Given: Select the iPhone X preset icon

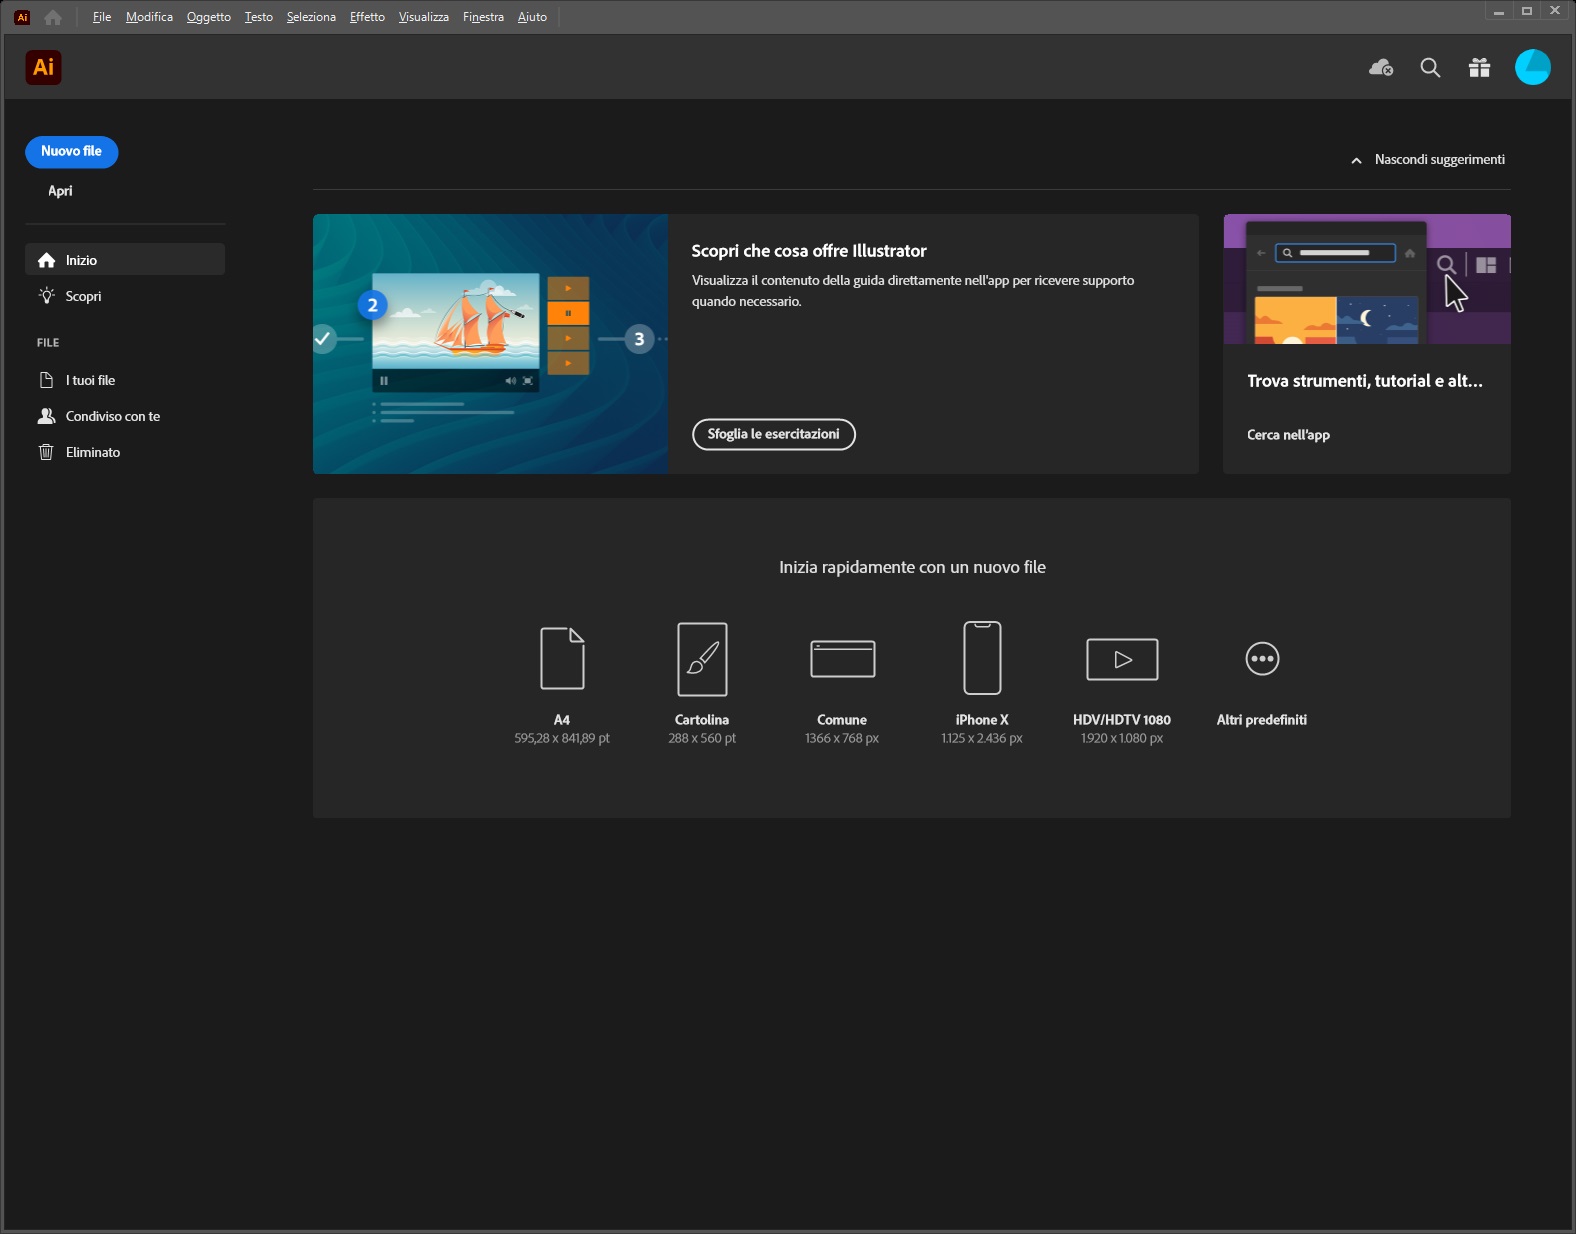Looking at the screenshot, I should click(x=982, y=658).
